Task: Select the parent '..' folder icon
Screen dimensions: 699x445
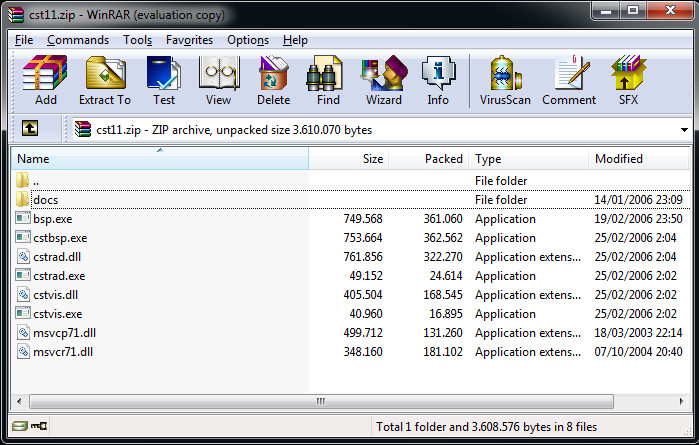Action: coord(22,180)
